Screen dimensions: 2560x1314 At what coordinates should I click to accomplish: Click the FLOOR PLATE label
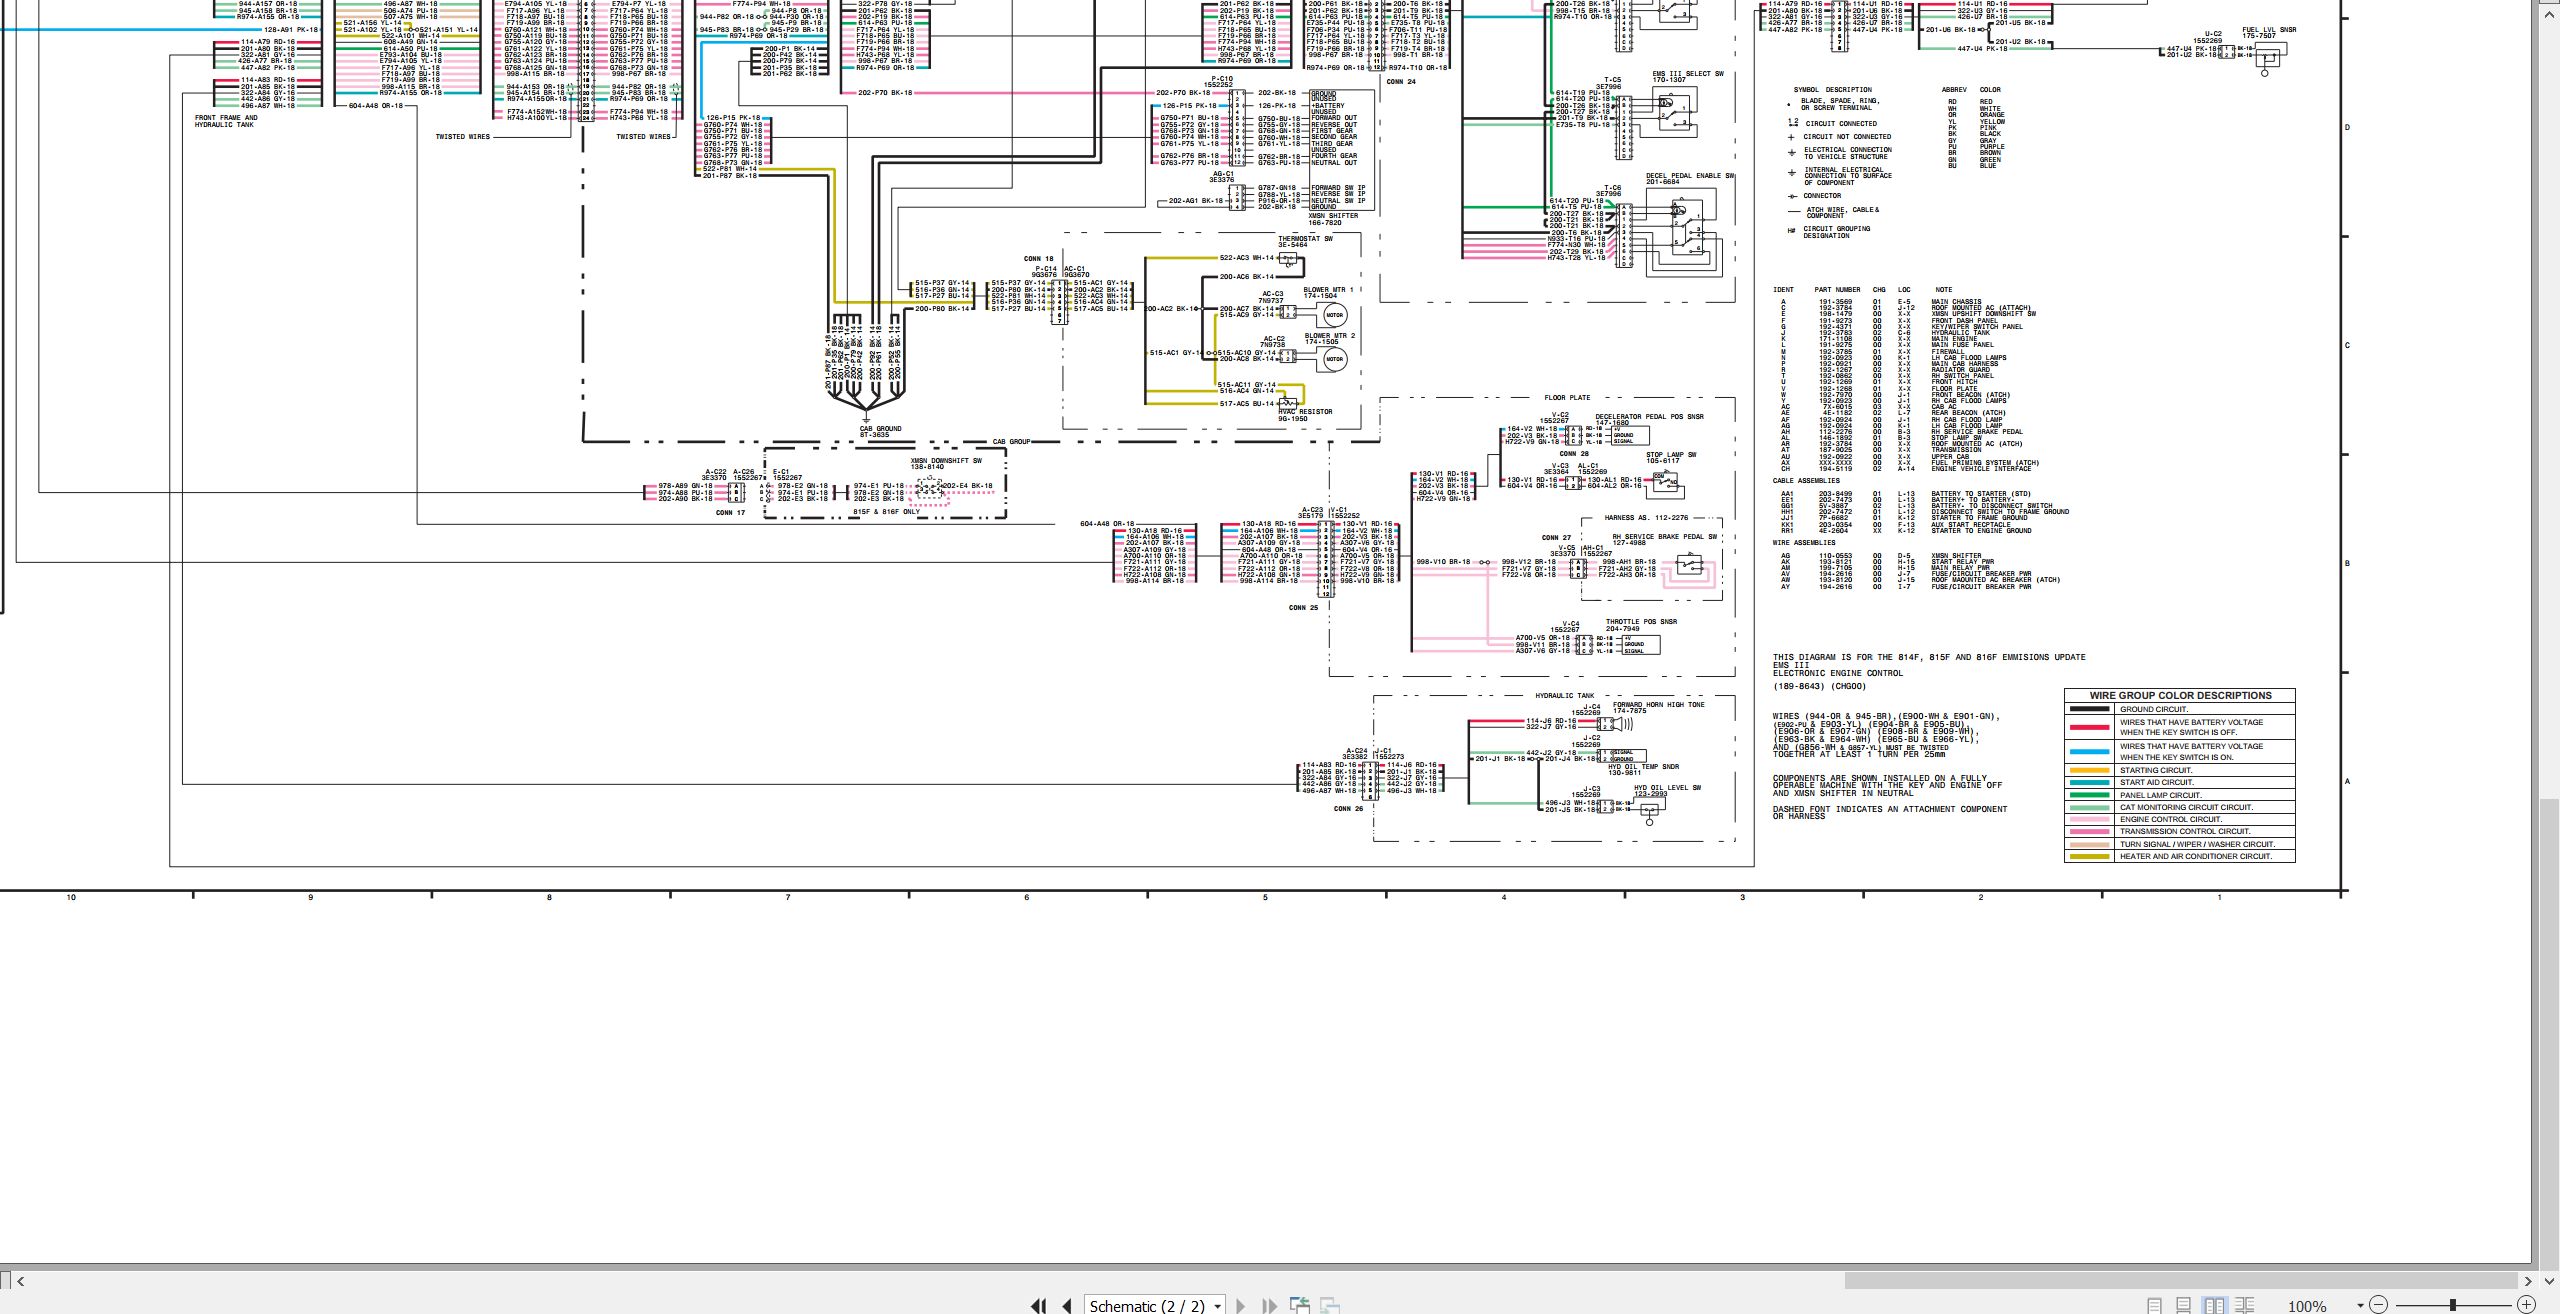[x=1567, y=398]
